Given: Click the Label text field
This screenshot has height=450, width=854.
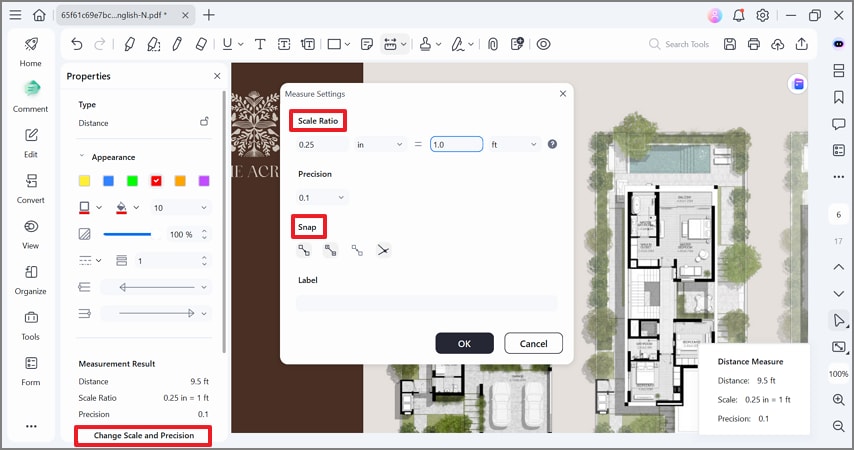Looking at the screenshot, I should coord(427,303).
